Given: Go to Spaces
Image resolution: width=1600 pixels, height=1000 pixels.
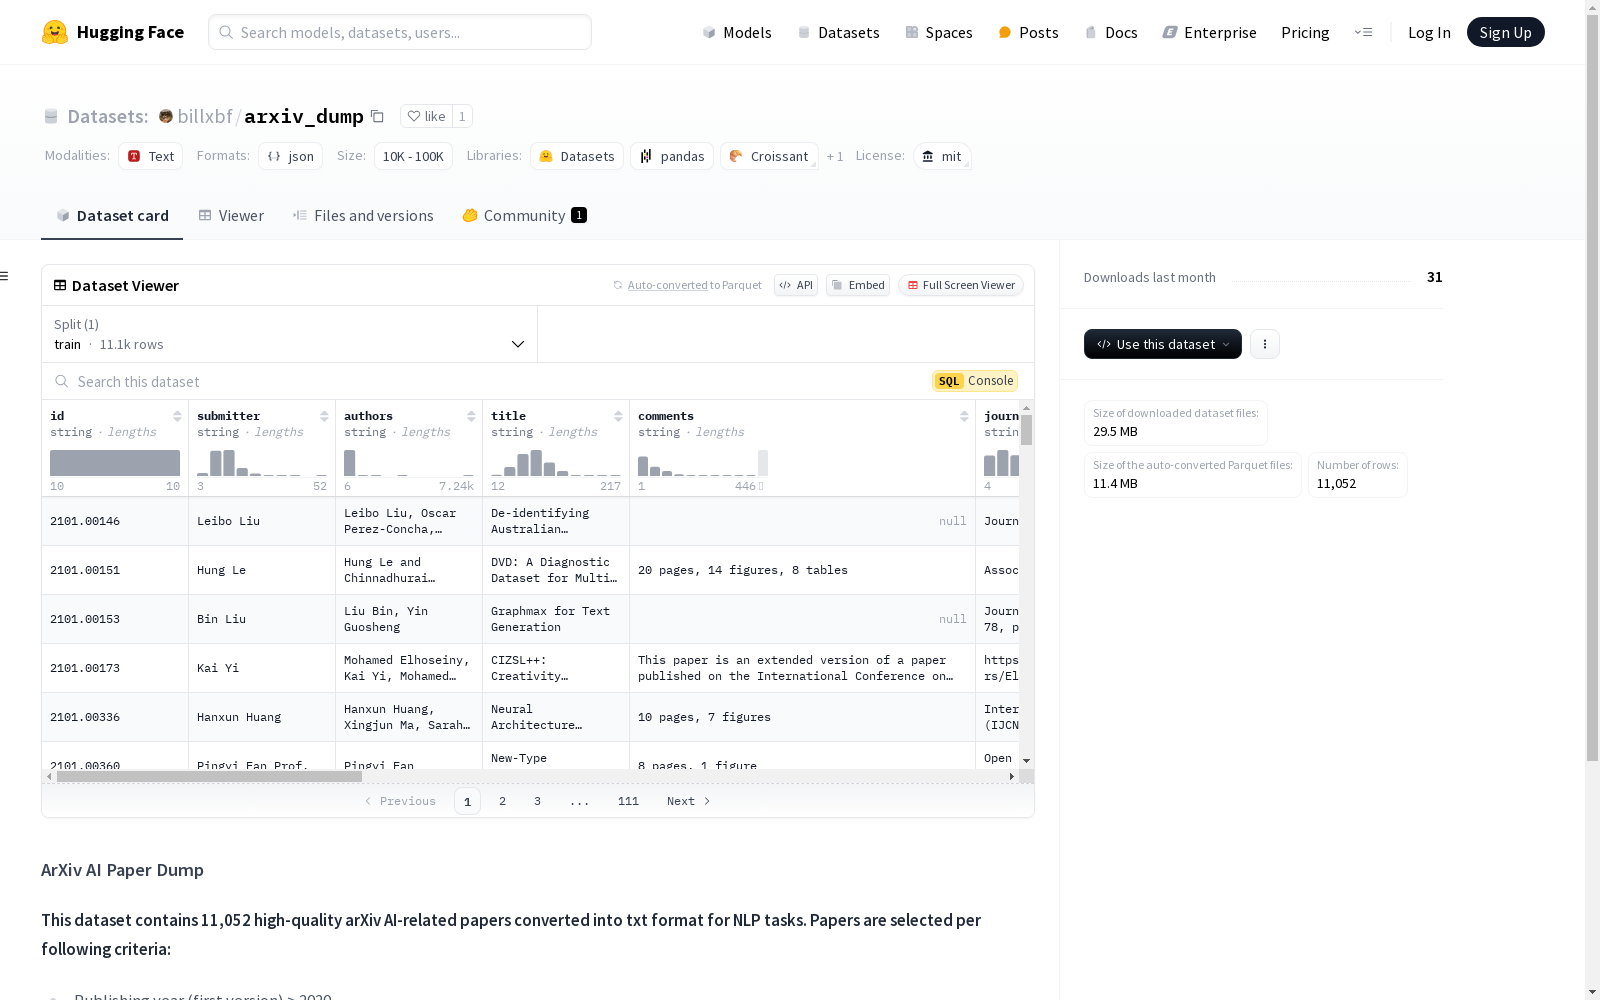Looking at the screenshot, I should pos(938,32).
